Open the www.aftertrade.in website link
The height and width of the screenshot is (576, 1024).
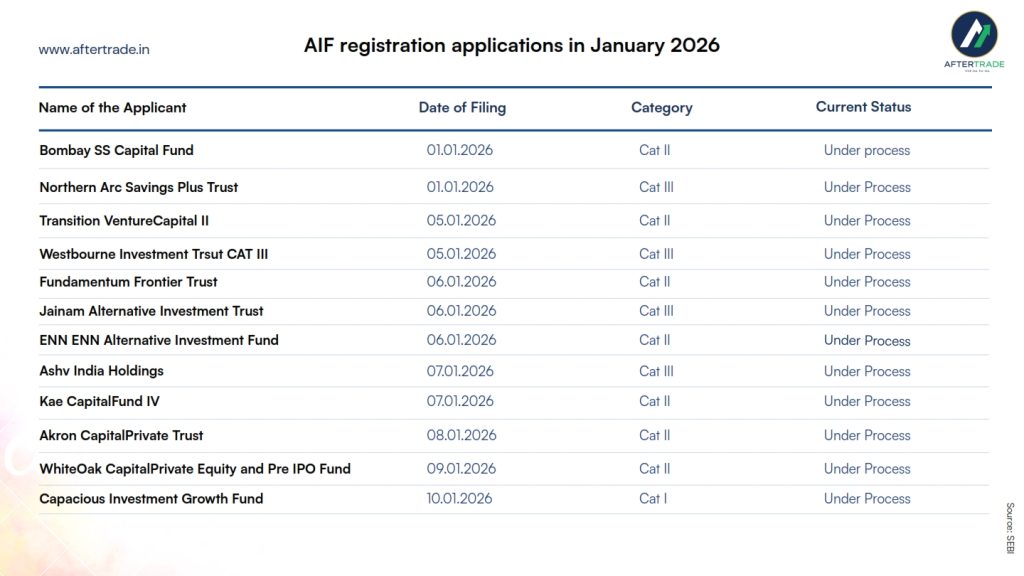coord(94,49)
